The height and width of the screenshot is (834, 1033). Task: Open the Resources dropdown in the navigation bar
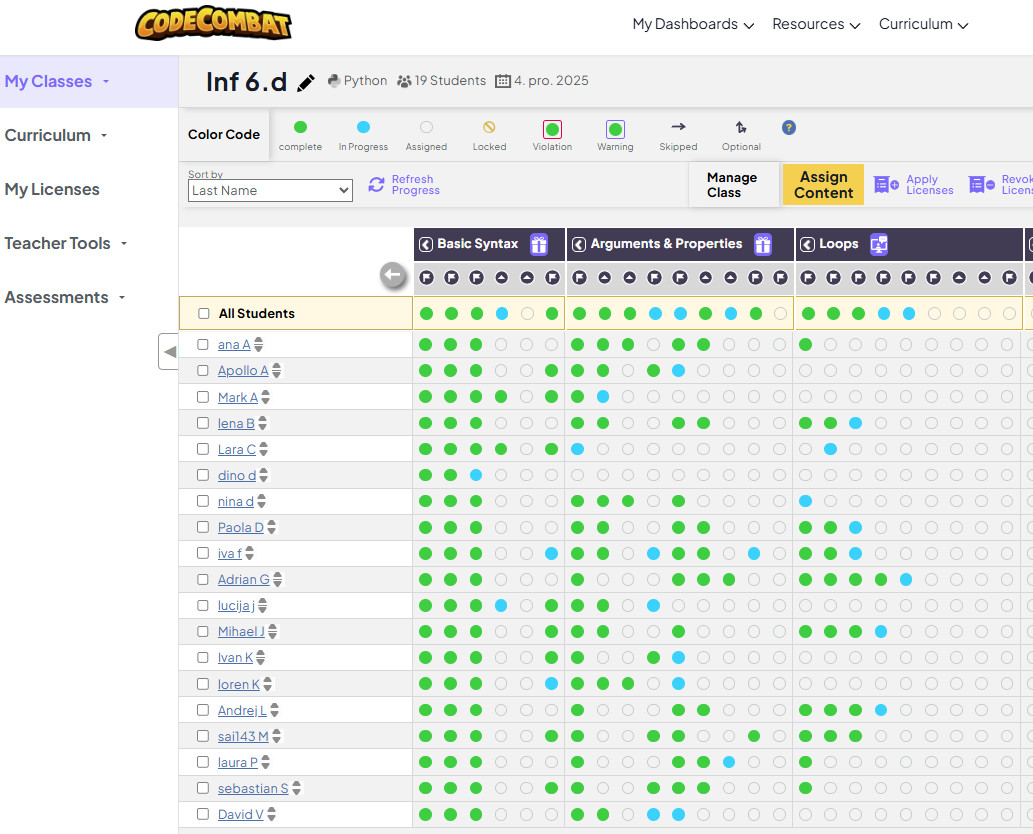816,24
